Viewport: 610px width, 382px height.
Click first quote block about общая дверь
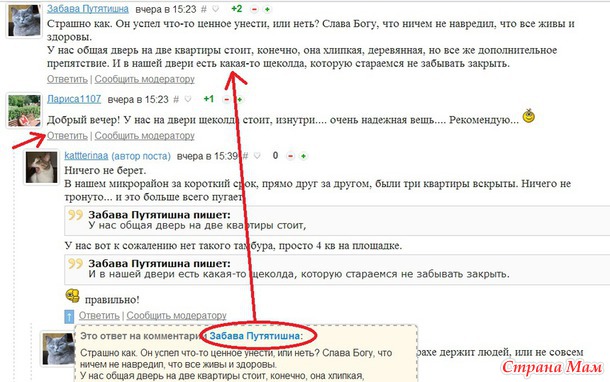(x=337, y=220)
